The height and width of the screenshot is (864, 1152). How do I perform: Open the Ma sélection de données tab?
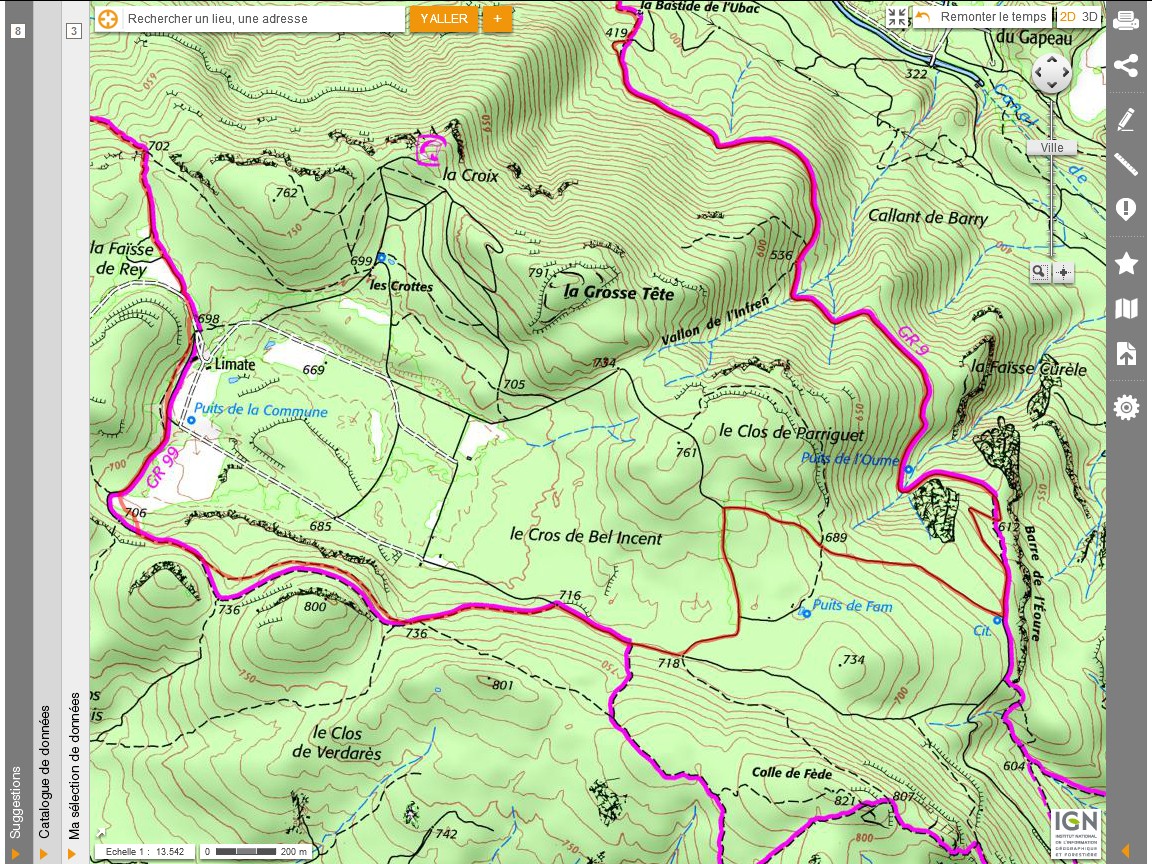(x=73, y=766)
